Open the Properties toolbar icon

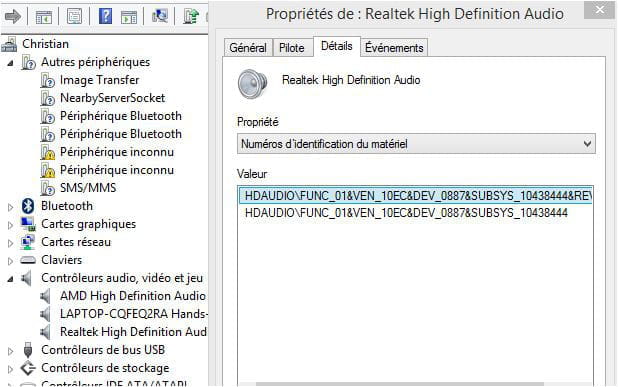74,17
